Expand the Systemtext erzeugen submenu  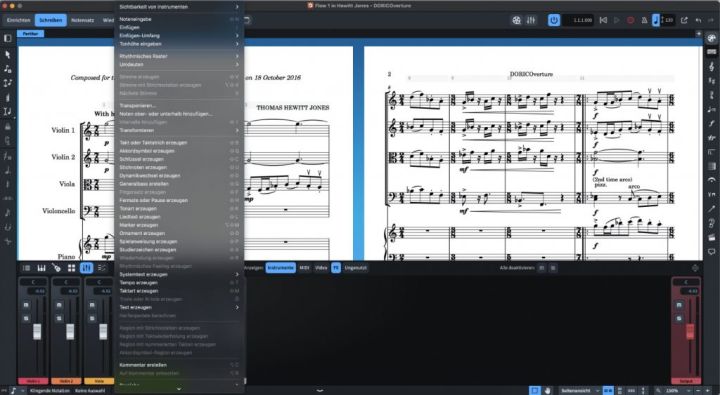(x=179, y=275)
